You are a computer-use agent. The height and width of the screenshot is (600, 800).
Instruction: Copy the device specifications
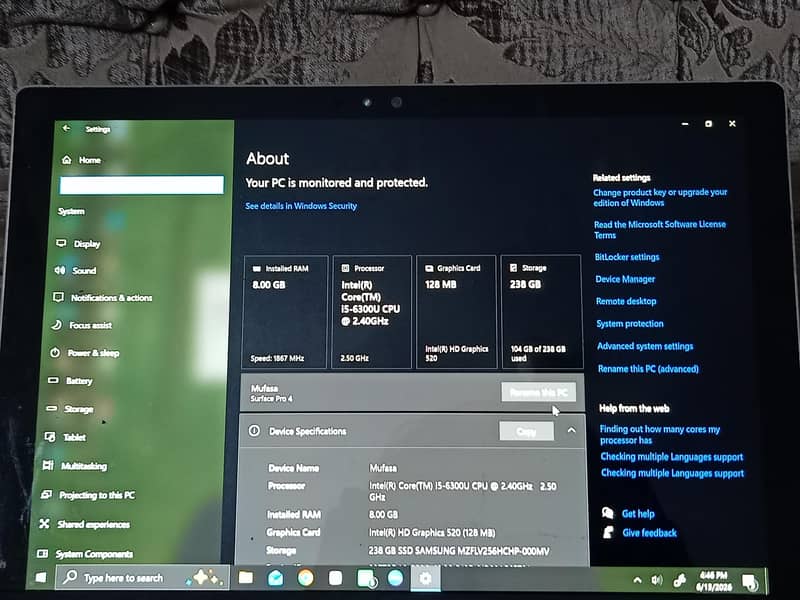click(x=526, y=432)
